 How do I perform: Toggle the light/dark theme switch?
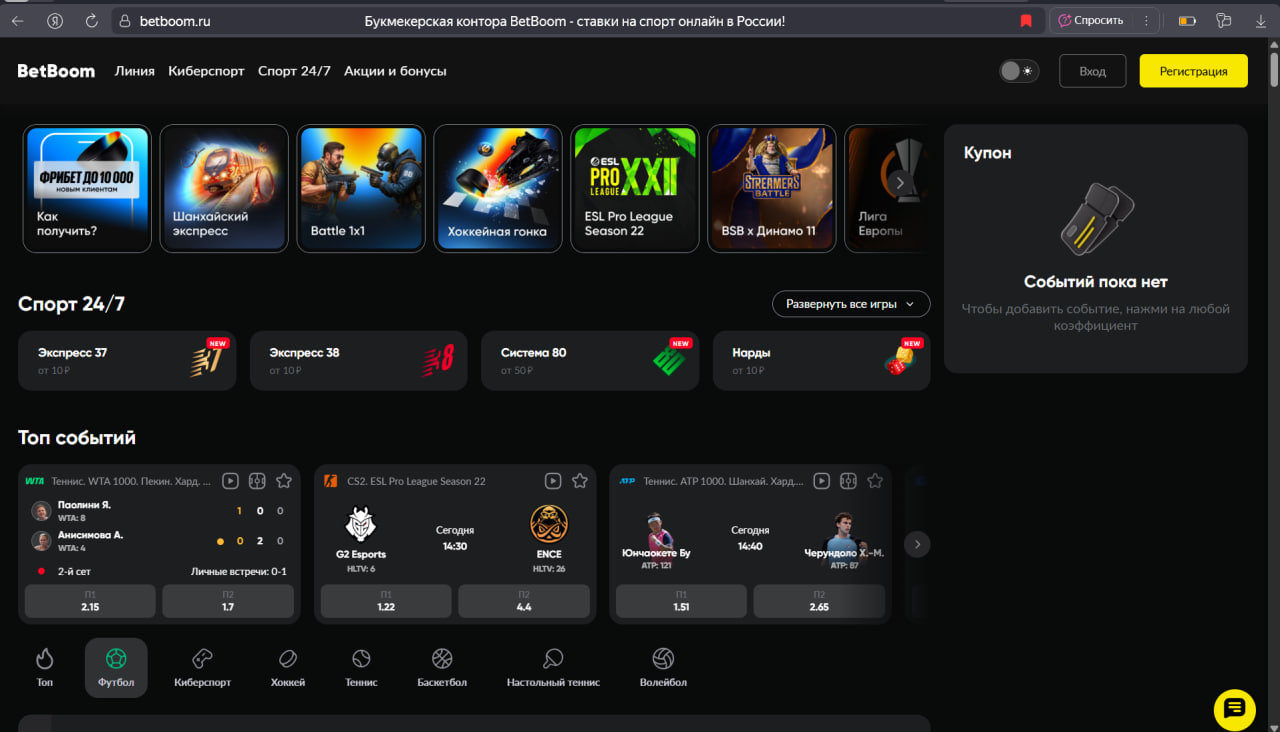coord(1019,71)
